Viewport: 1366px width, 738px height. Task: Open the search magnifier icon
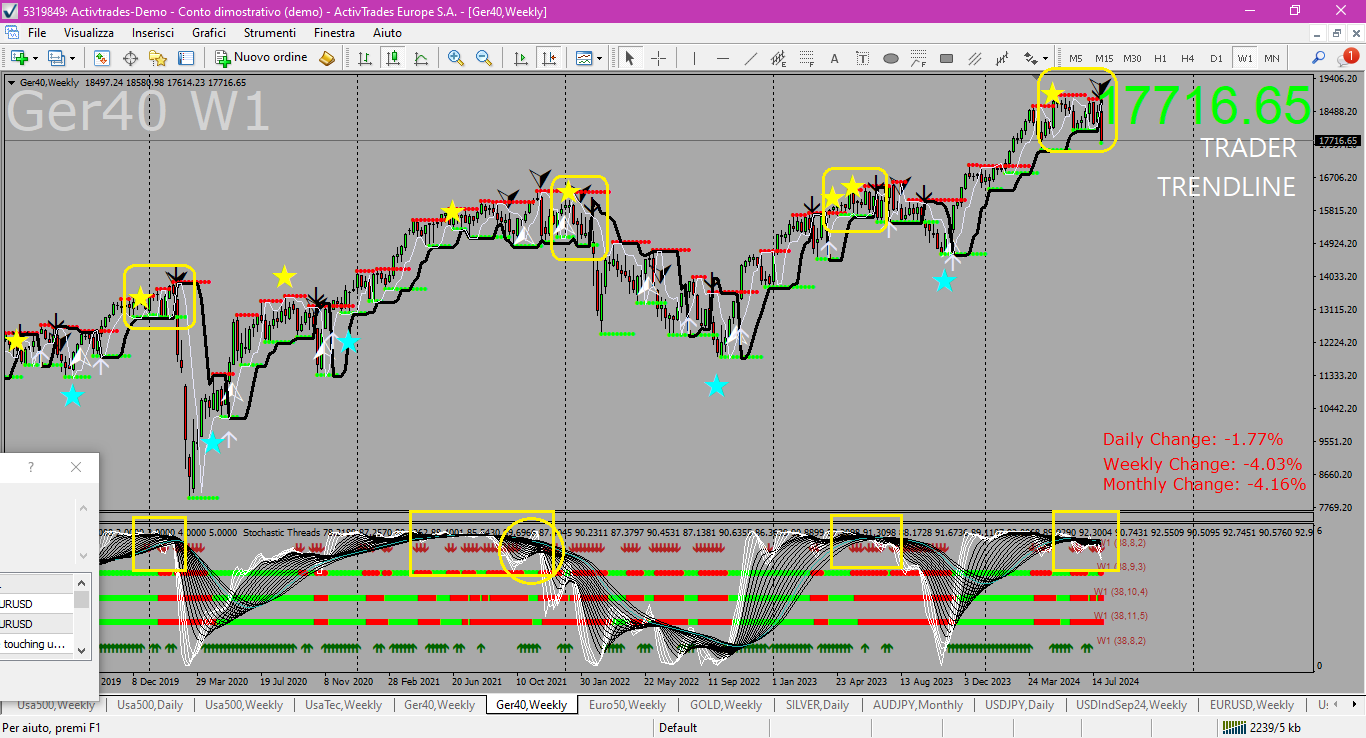(x=1319, y=58)
